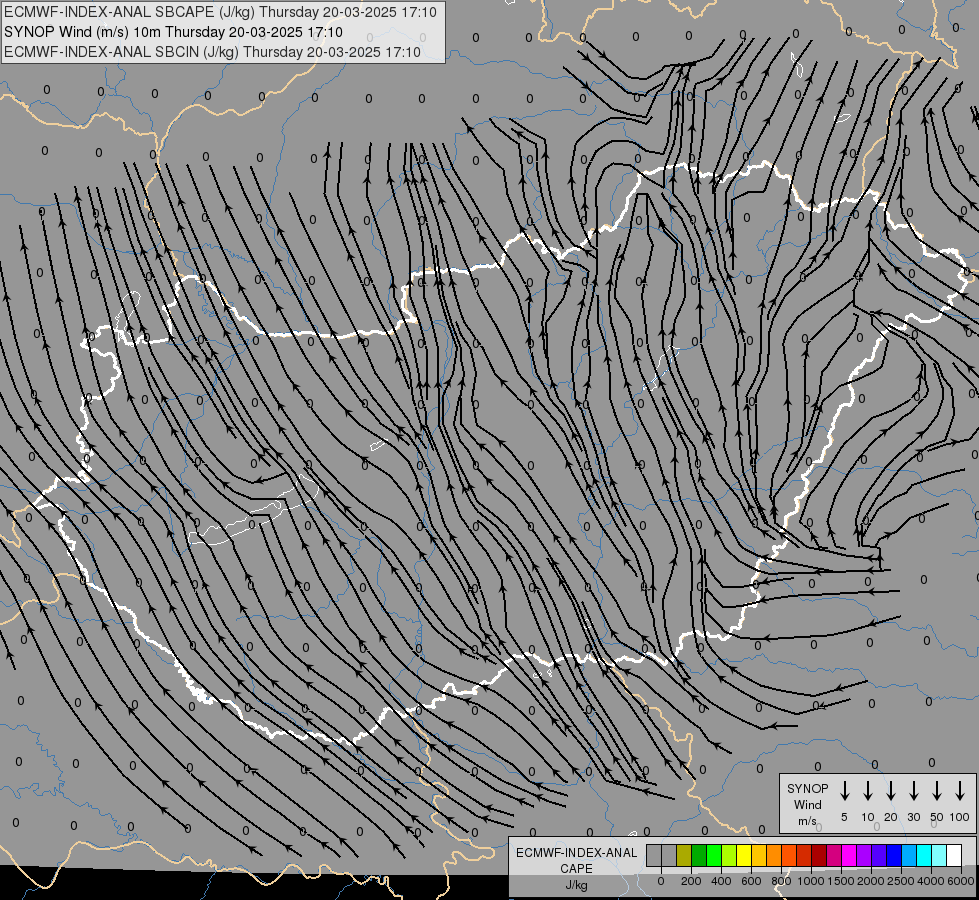The width and height of the screenshot is (979, 900).
Task: Click the J/kg unit label in the legend
Action: [x=576, y=885]
